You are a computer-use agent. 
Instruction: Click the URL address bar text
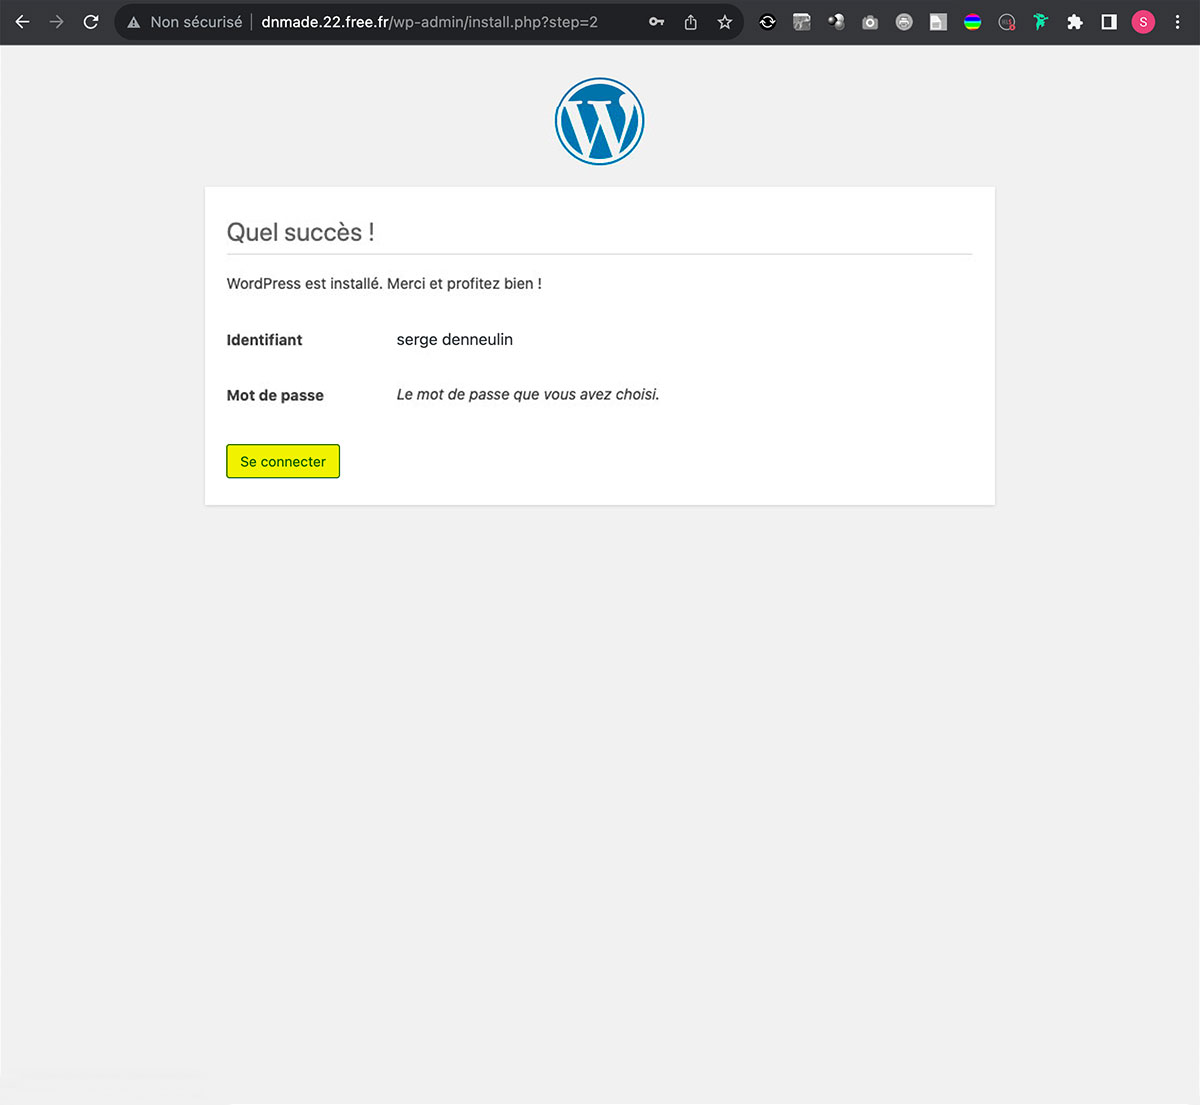click(429, 22)
